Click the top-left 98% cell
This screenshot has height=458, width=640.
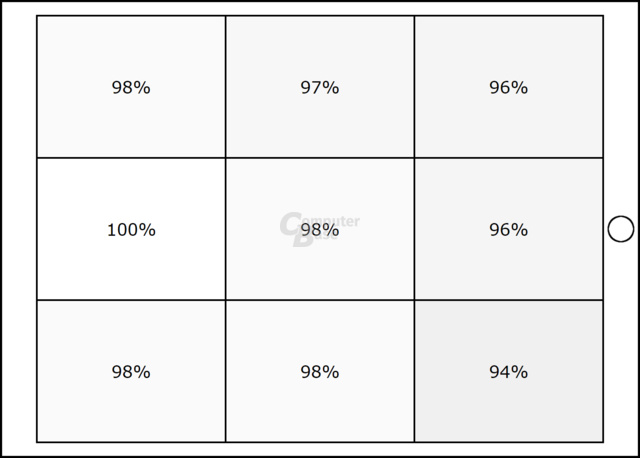pyautogui.click(x=131, y=87)
